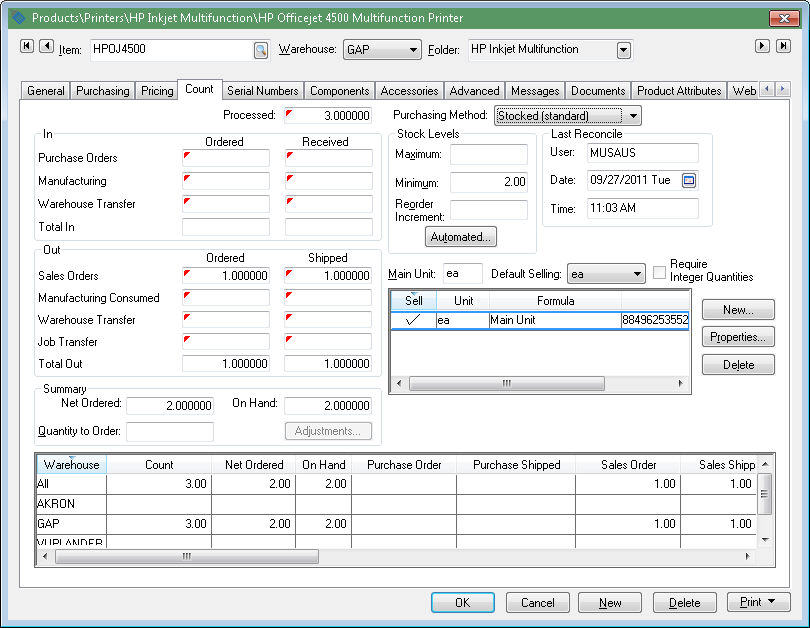Switch to the Serial Numbers tab
The height and width of the screenshot is (628, 810).
[x=262, y=91]
